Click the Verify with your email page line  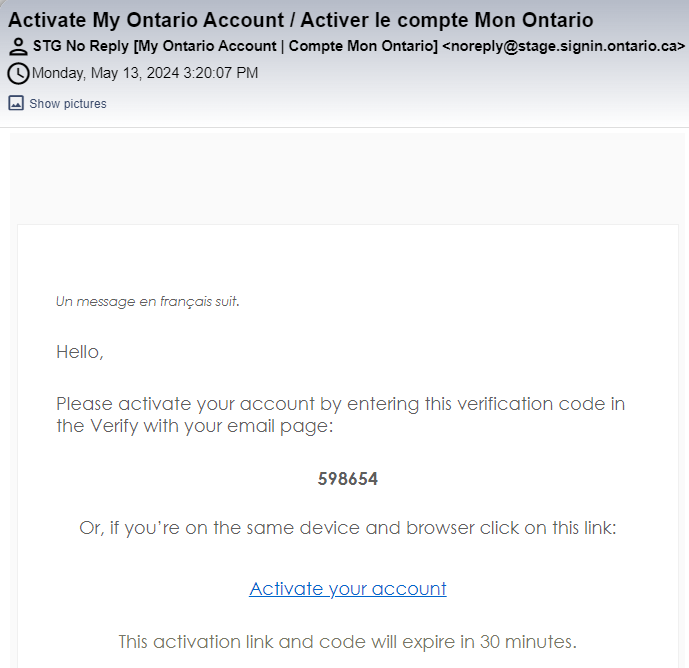(x=195, y=426)
